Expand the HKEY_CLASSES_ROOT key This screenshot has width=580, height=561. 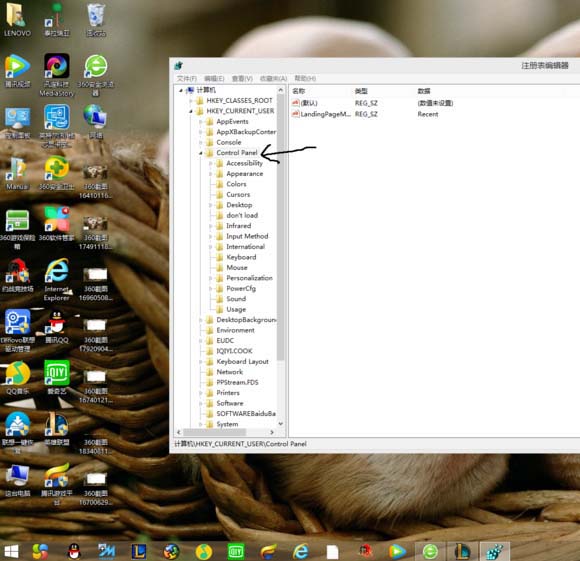191,101
